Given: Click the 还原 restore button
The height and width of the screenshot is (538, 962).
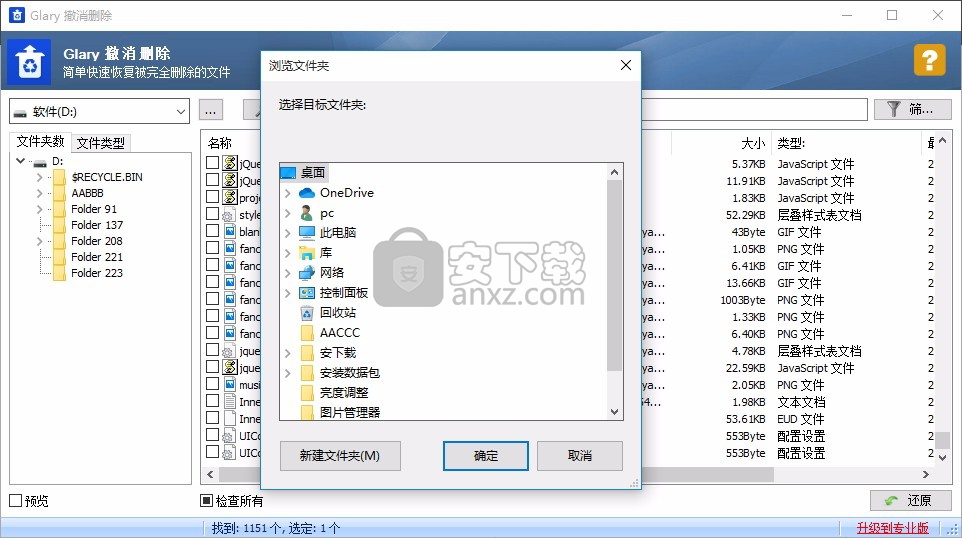Looking at the screenshot, I should [910, 501].
